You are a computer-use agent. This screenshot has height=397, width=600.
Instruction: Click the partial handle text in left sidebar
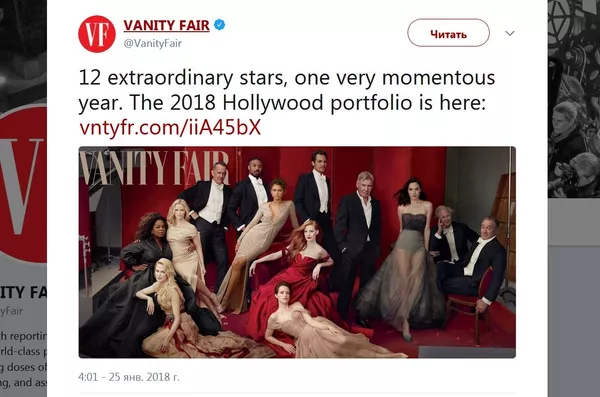coord(11,310)
